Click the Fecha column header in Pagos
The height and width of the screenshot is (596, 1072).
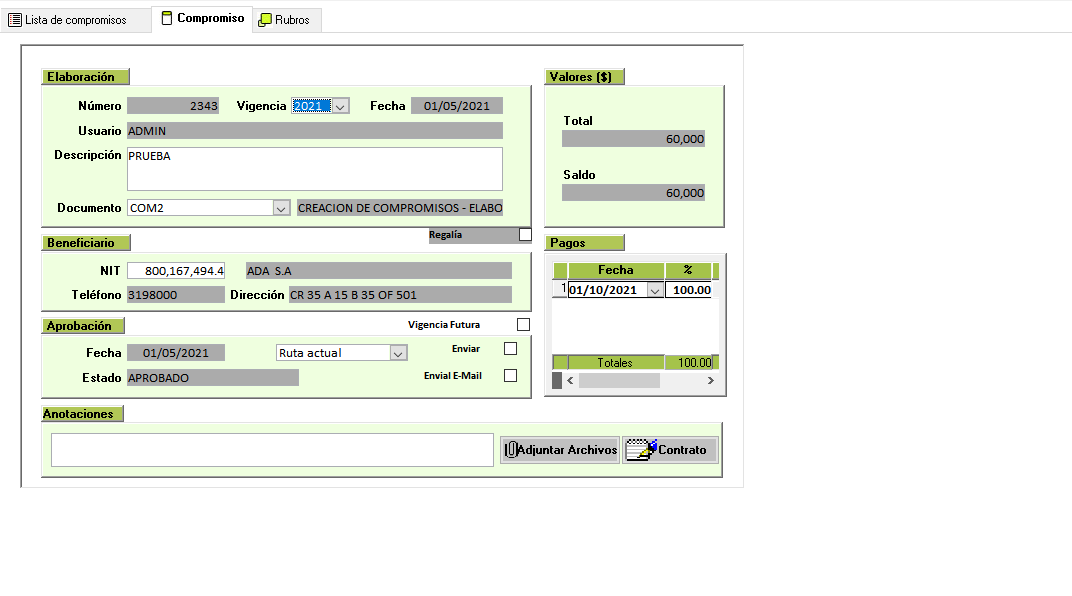[x=615, y=270]
